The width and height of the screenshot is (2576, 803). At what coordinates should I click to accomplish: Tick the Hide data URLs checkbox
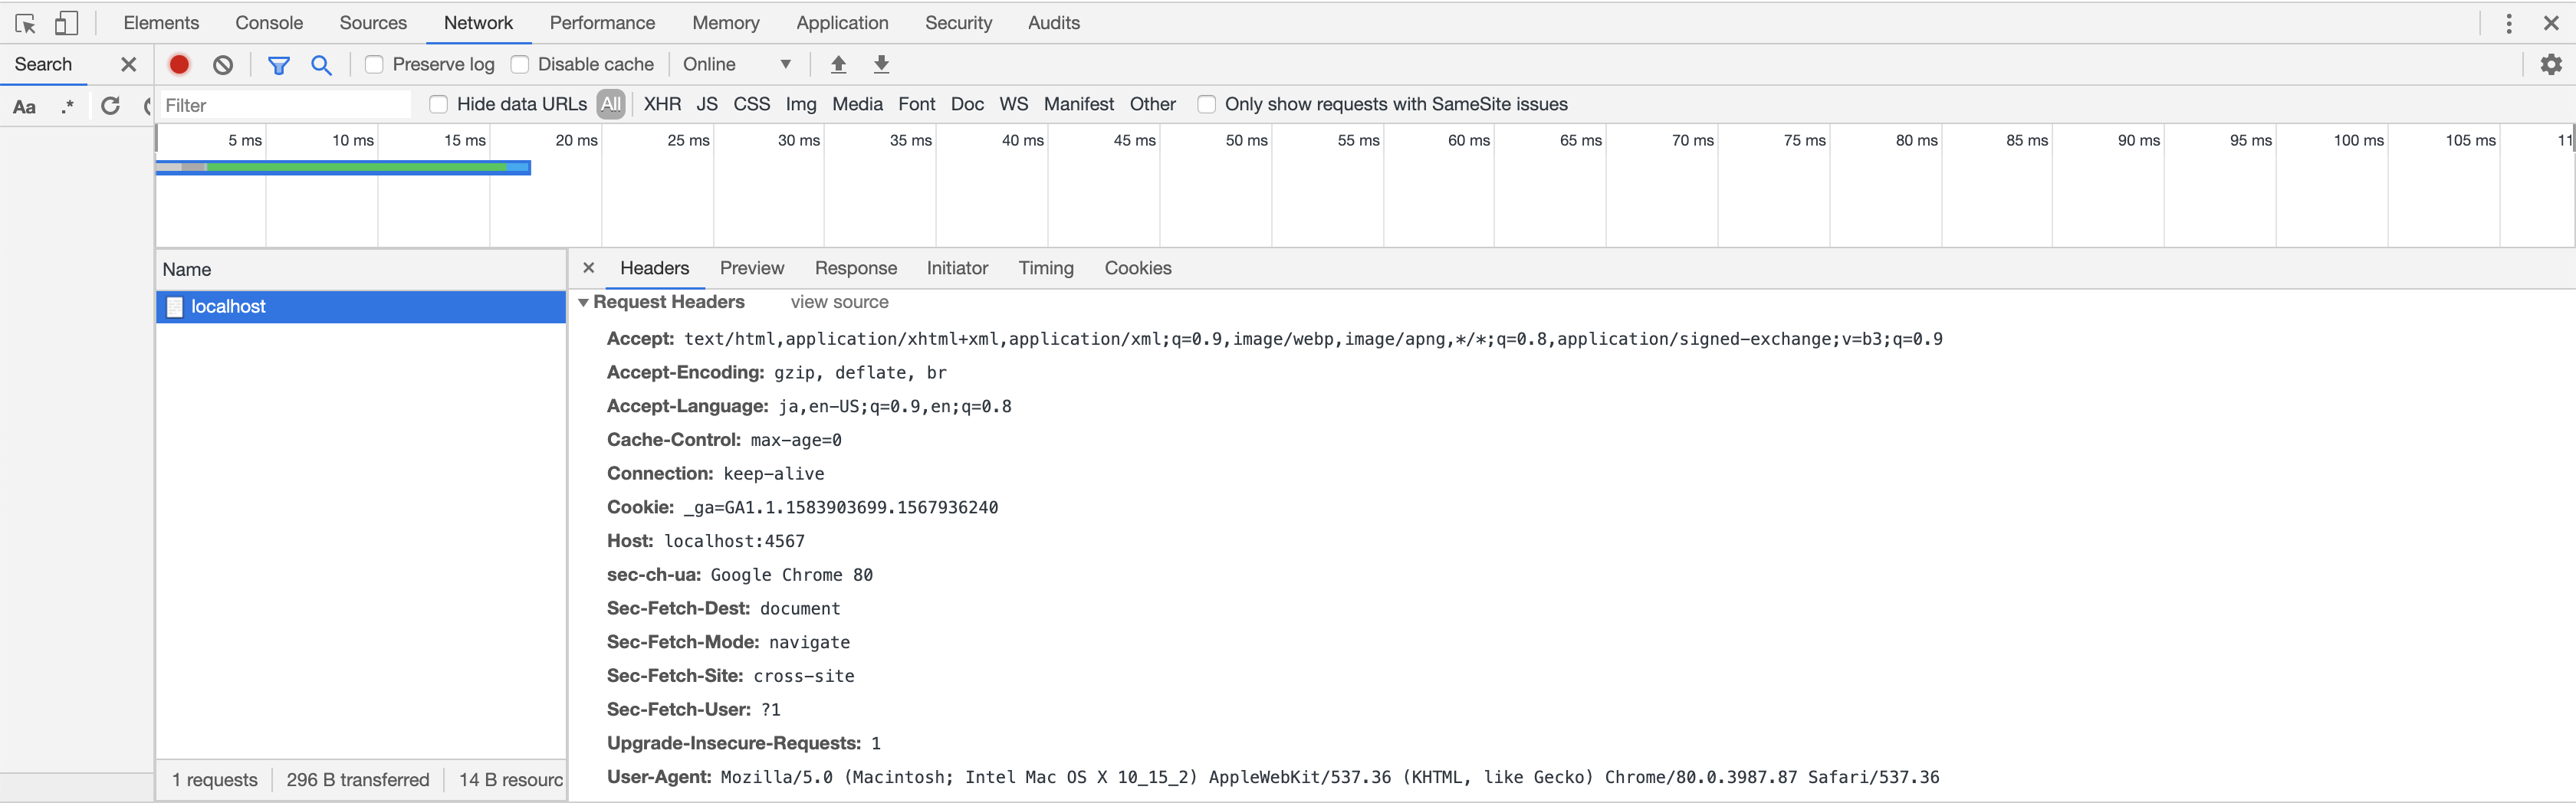tap(438, 104)
